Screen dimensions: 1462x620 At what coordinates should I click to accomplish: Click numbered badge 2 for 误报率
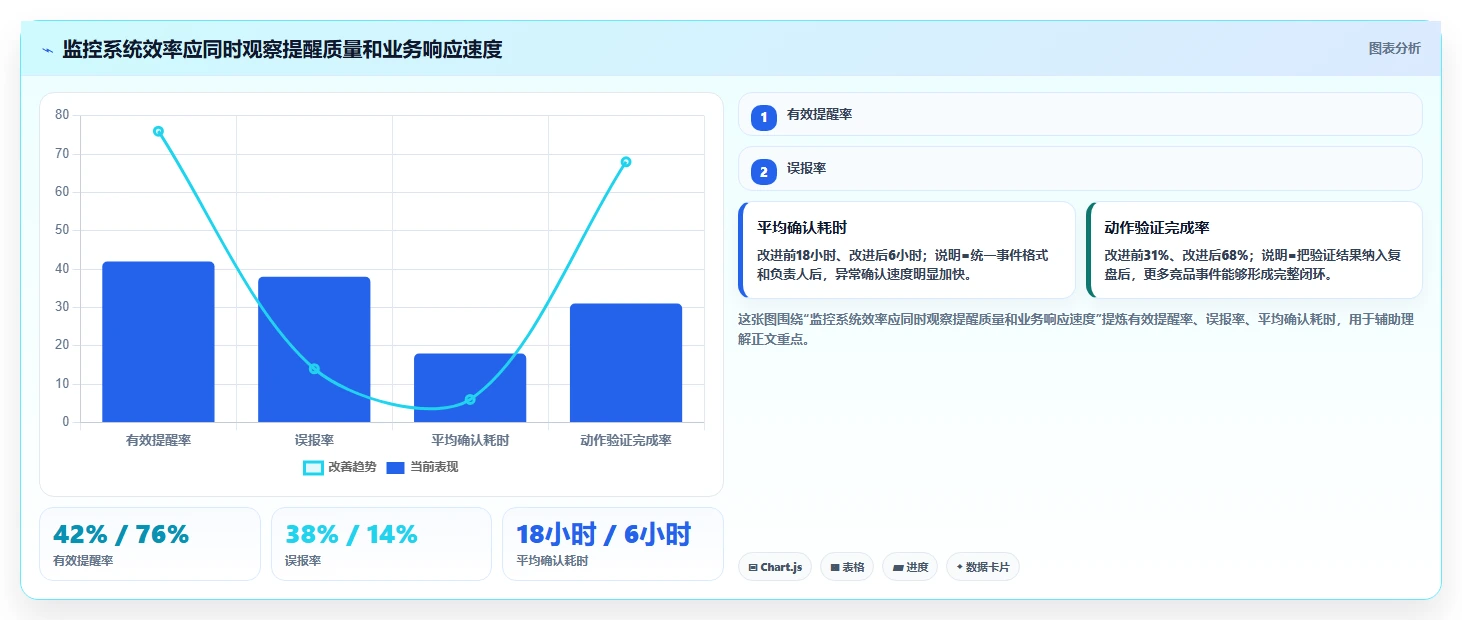pyautogui.click(x=764, y=172)
